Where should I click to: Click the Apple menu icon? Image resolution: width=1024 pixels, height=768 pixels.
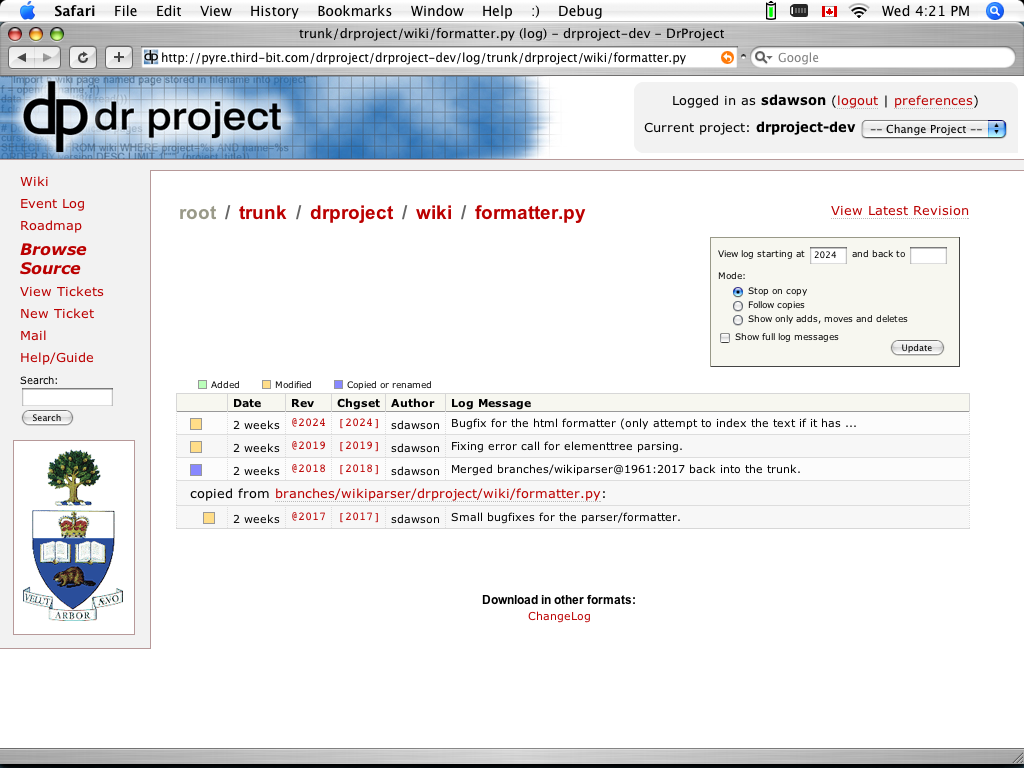coord(27,11)
